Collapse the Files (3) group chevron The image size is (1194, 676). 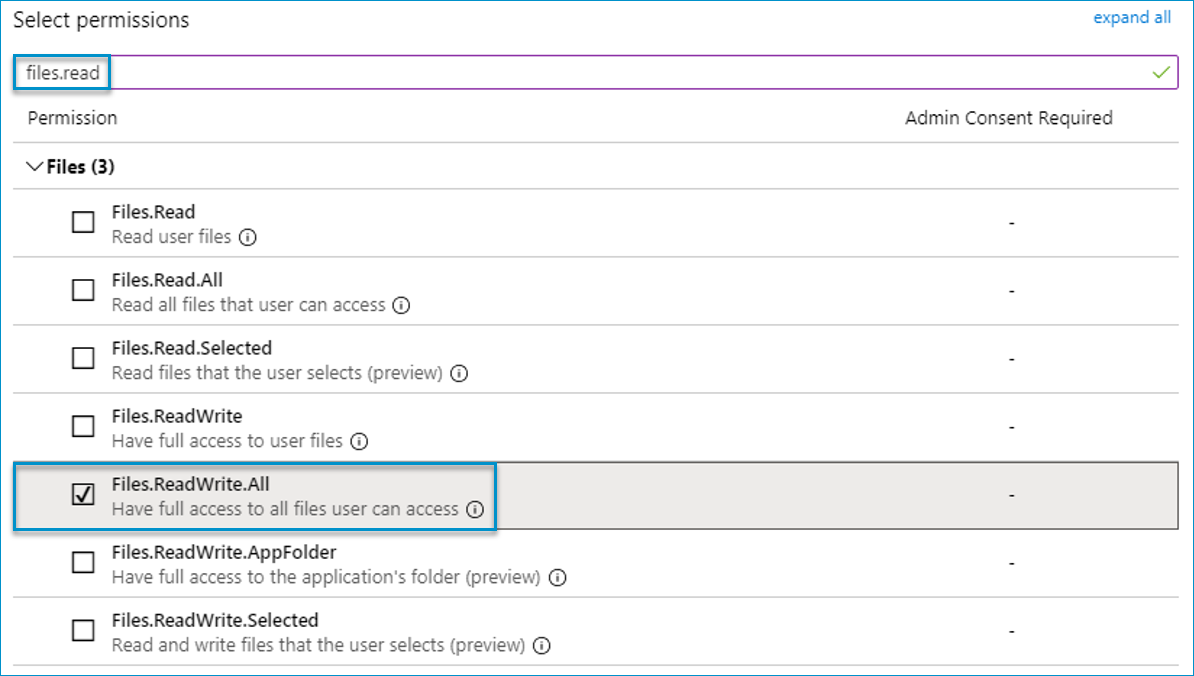(36, 167)
